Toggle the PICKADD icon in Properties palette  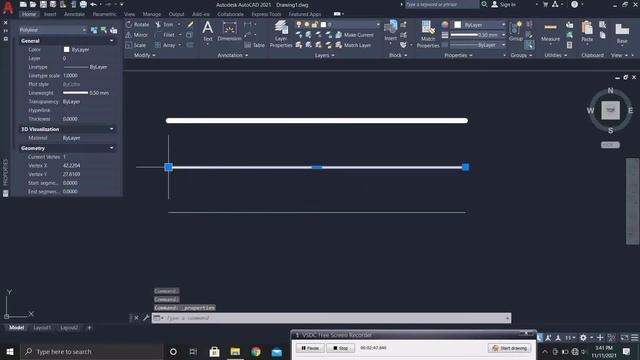point(94,30)
